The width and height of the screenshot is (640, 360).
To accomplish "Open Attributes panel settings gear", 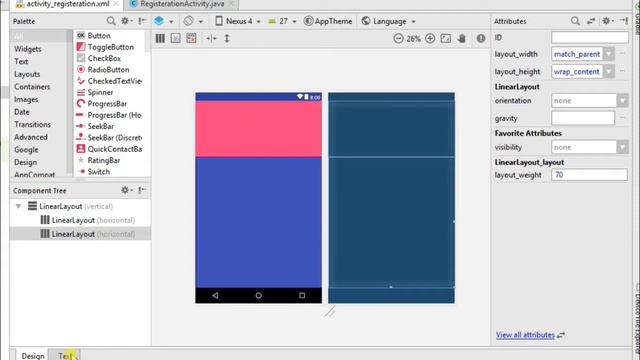I will tap(607, 21).
